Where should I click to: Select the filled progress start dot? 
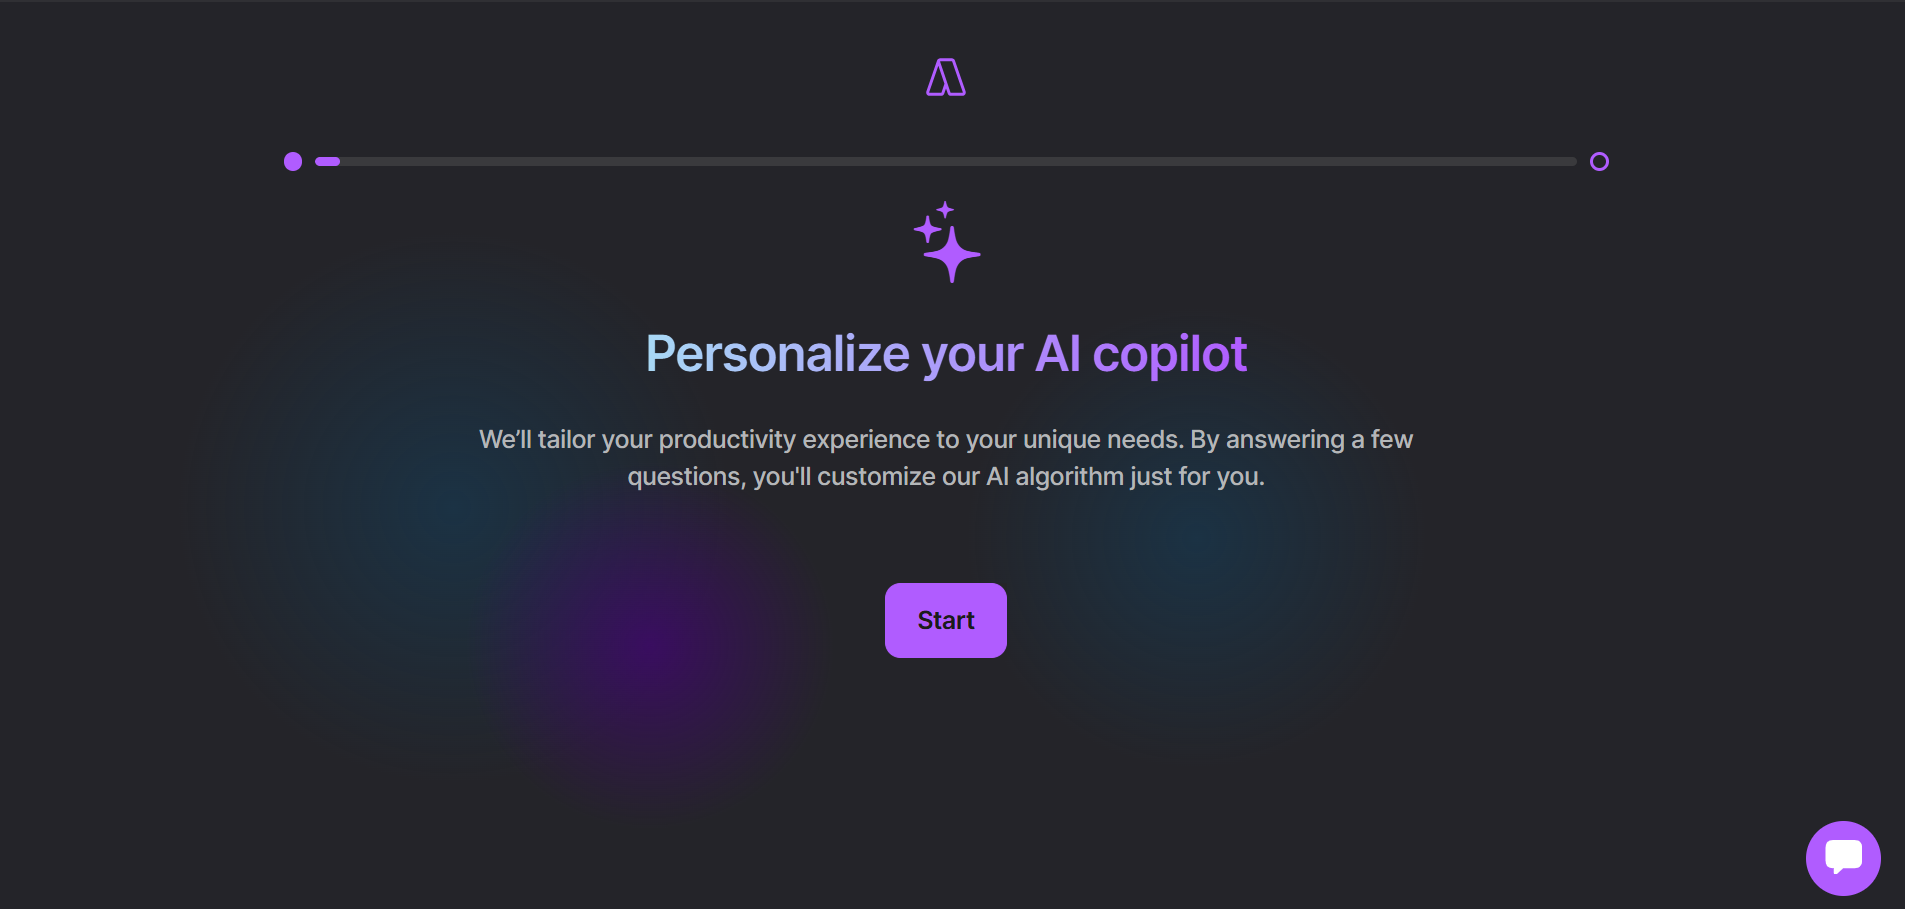tap(293, 161)
